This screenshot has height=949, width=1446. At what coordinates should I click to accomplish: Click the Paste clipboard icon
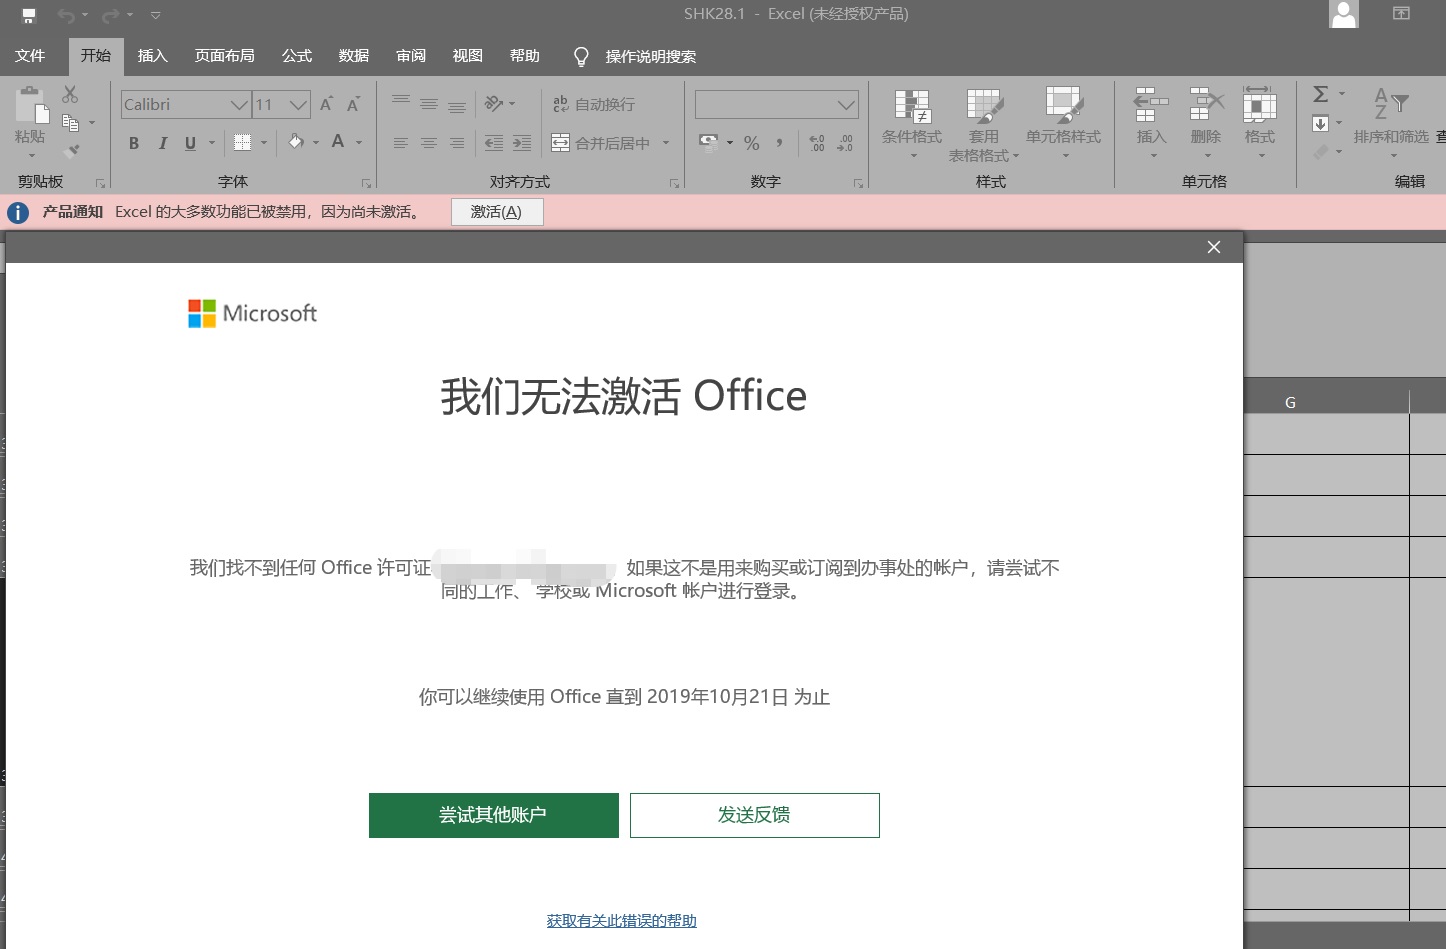30,105
